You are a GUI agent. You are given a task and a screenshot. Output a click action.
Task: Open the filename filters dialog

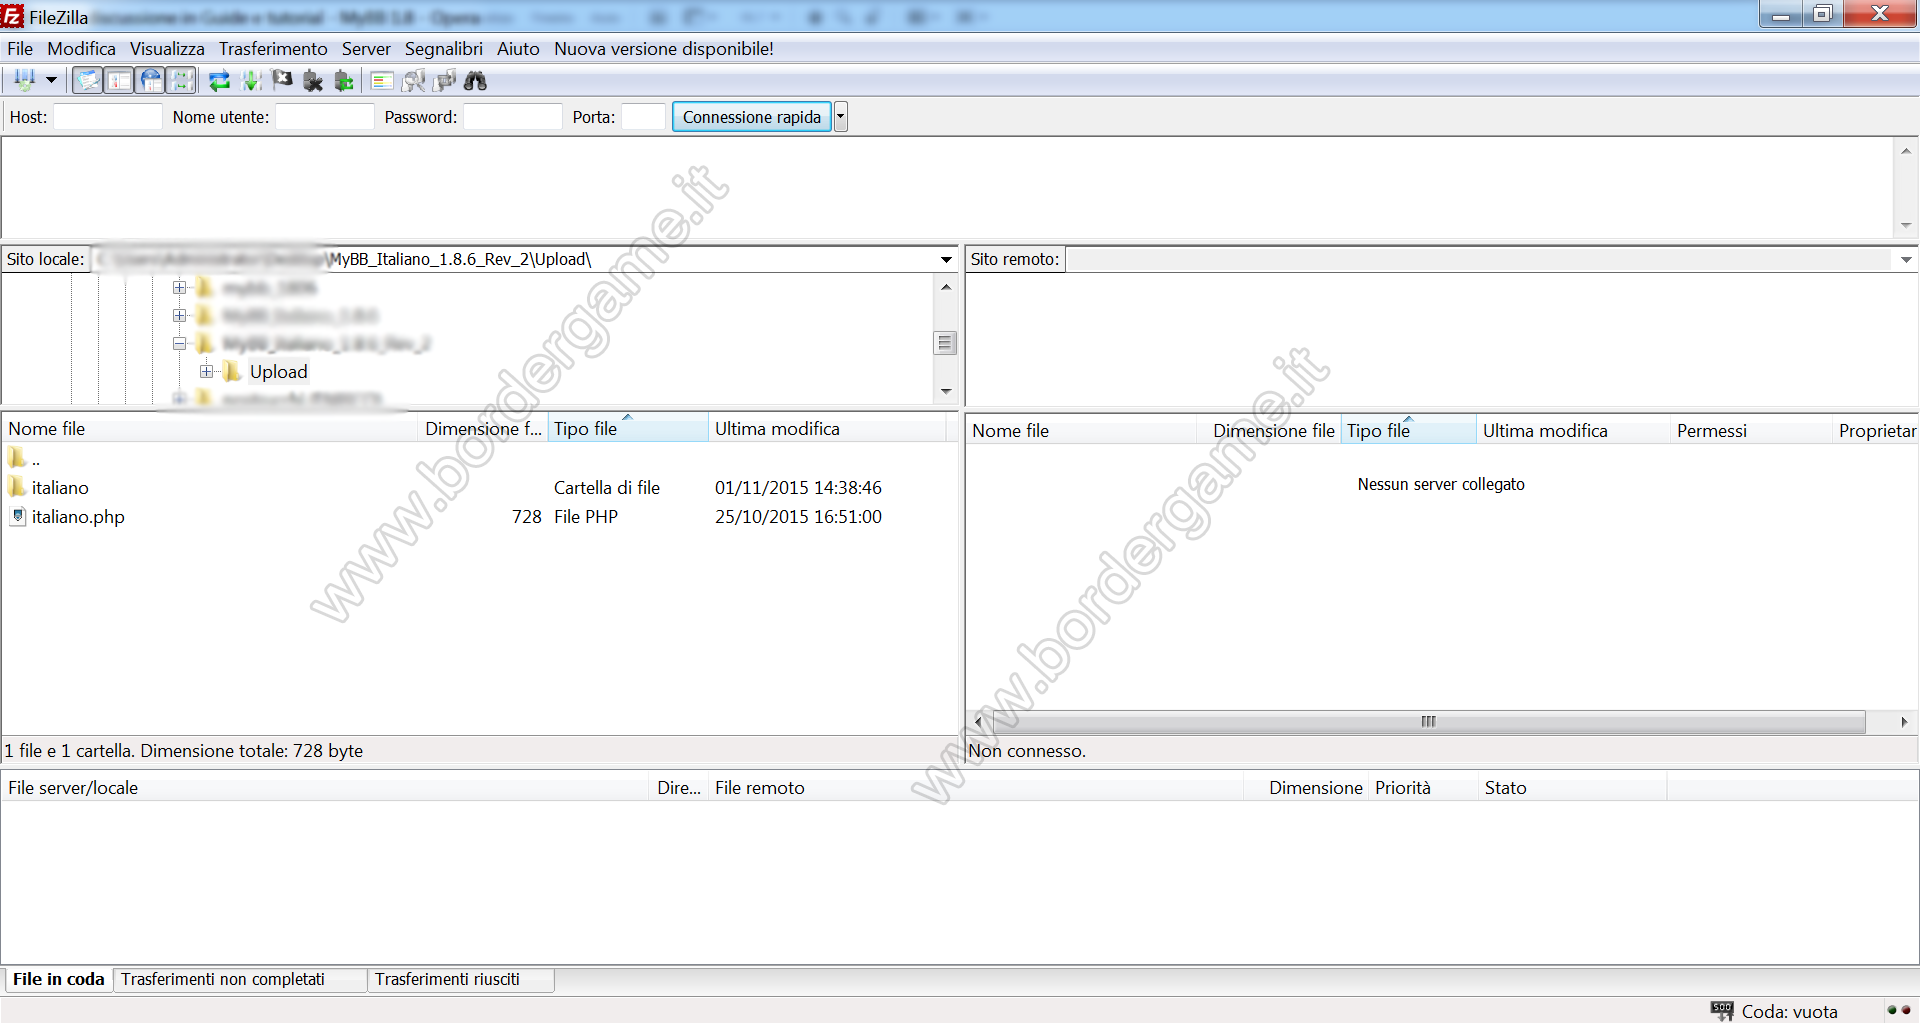click(381, 81)
